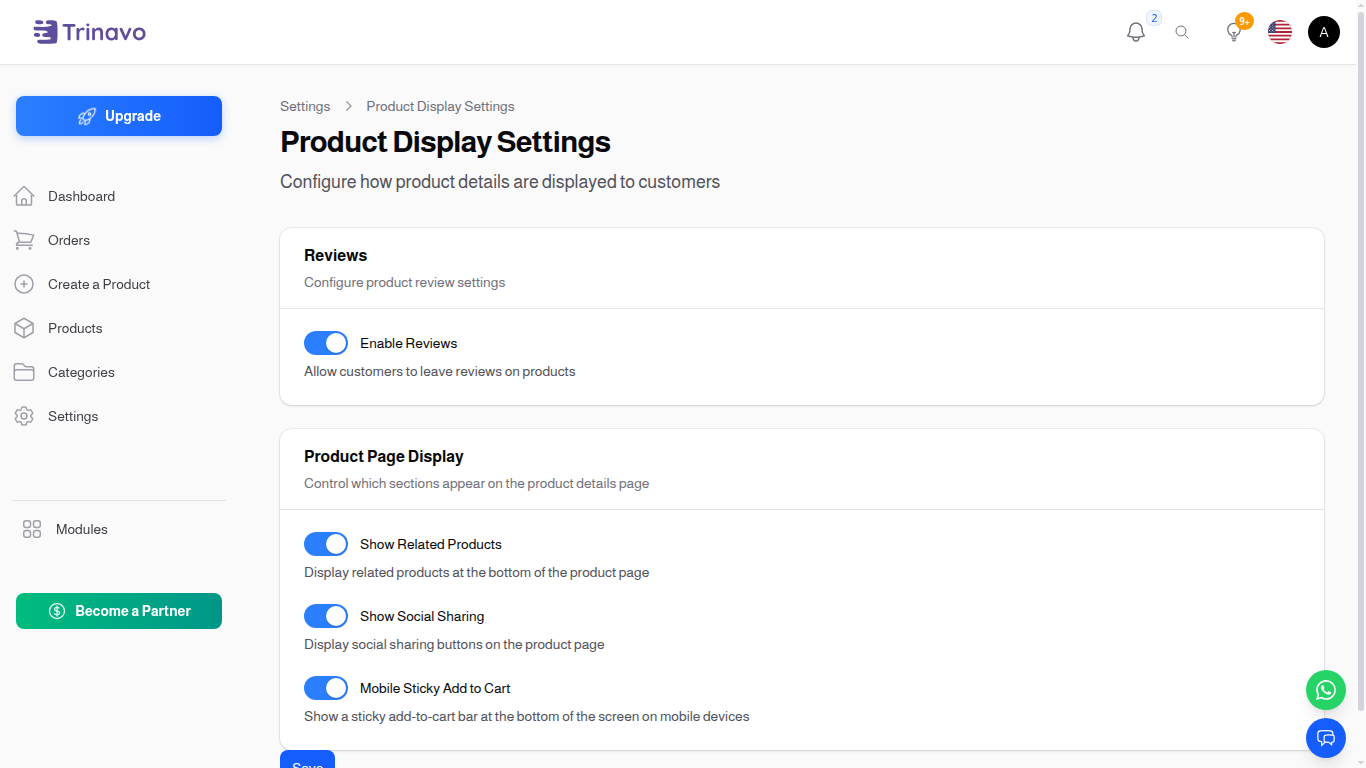
Task: Click the Upgrade button
Action: [x=119, y=116]
